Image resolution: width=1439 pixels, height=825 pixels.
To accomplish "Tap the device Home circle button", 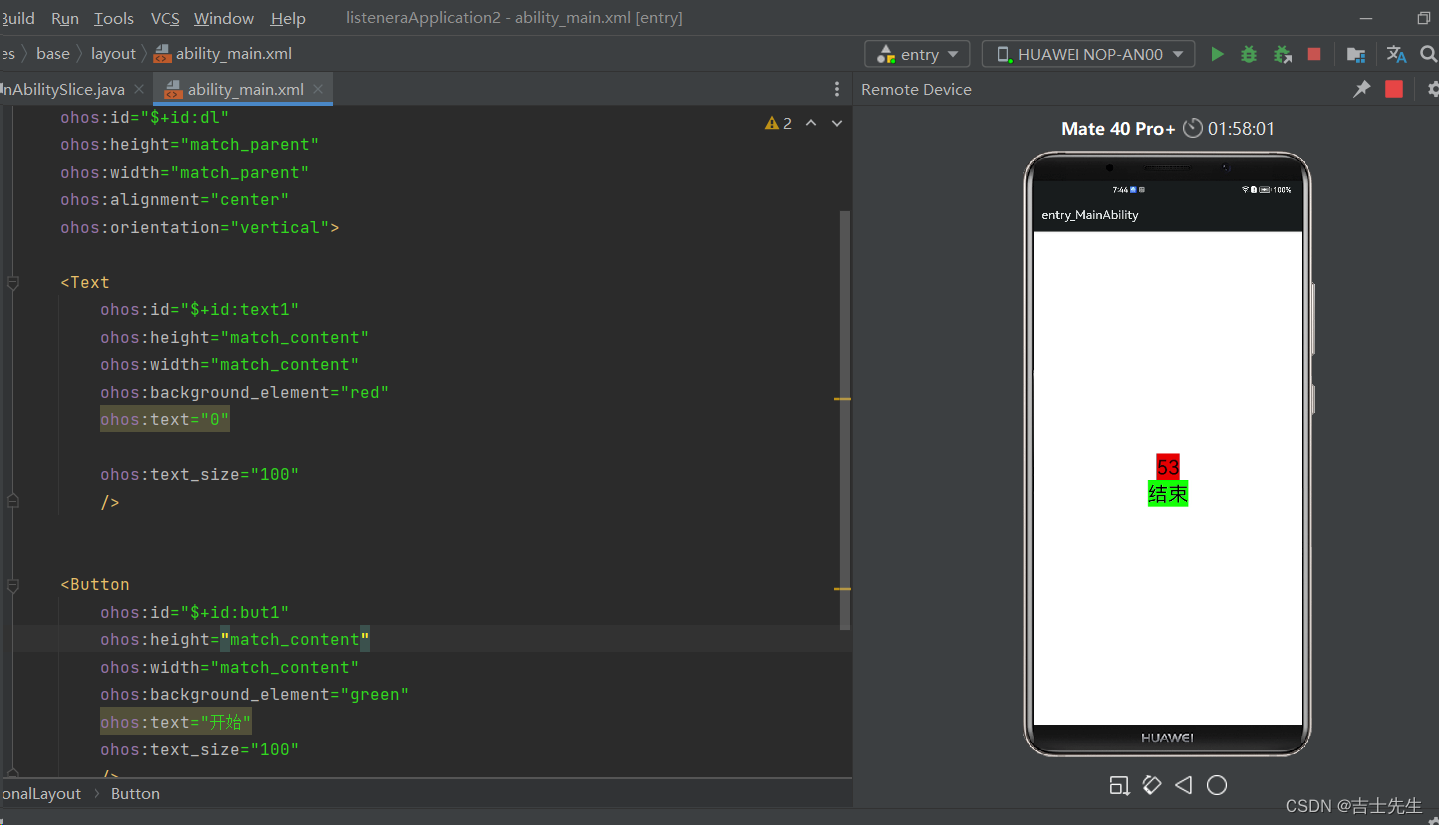I will click(1217, 785).
